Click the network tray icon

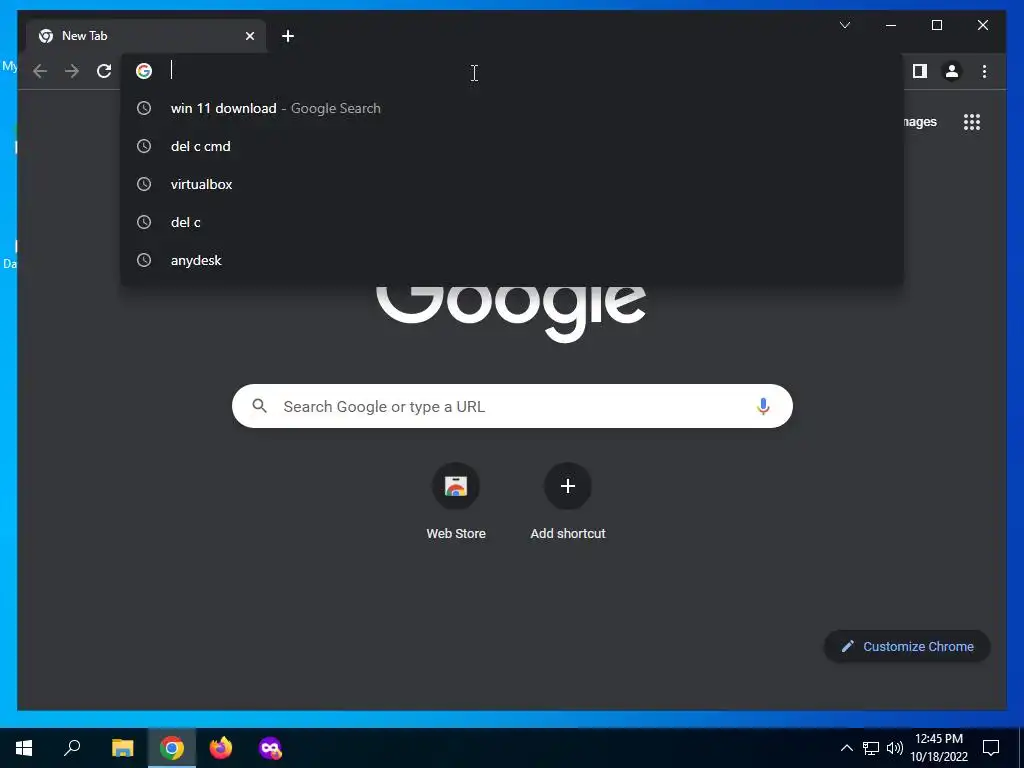871,748
